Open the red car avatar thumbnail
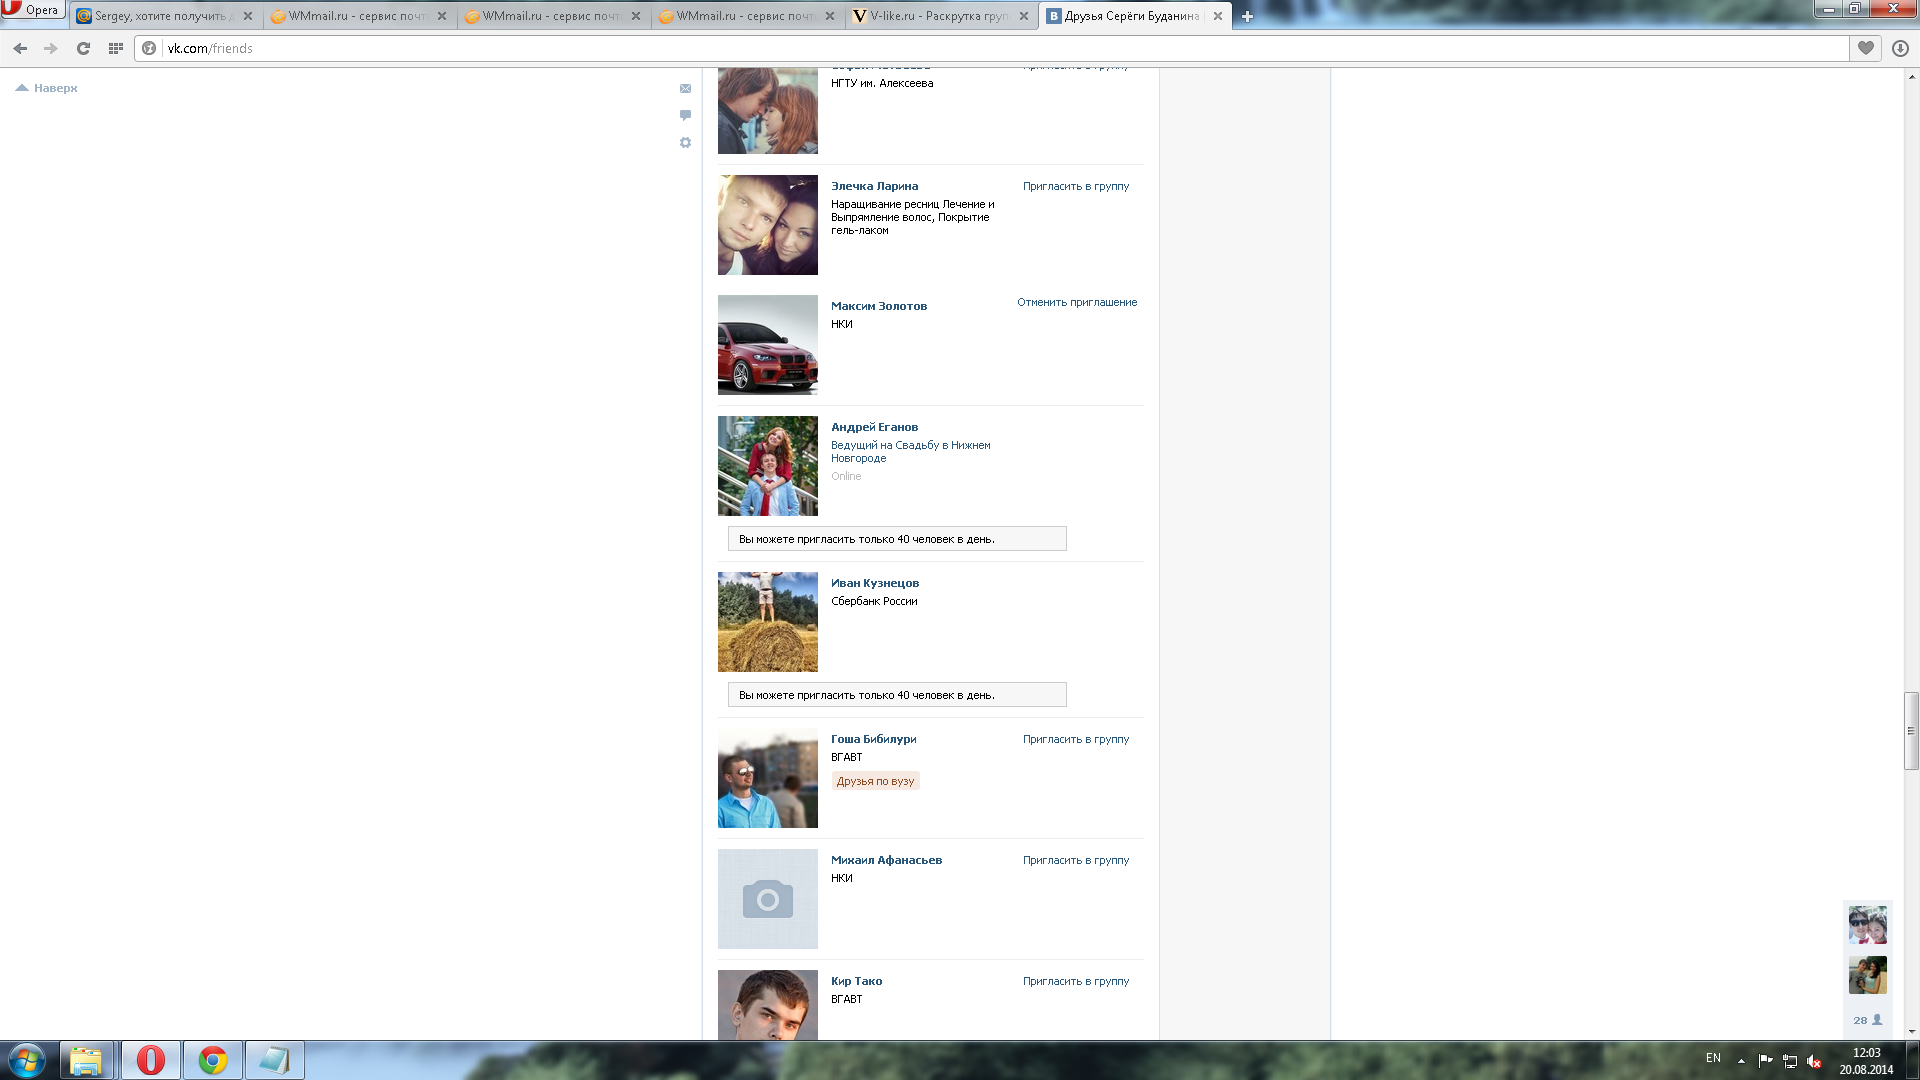 coord(768,345)
